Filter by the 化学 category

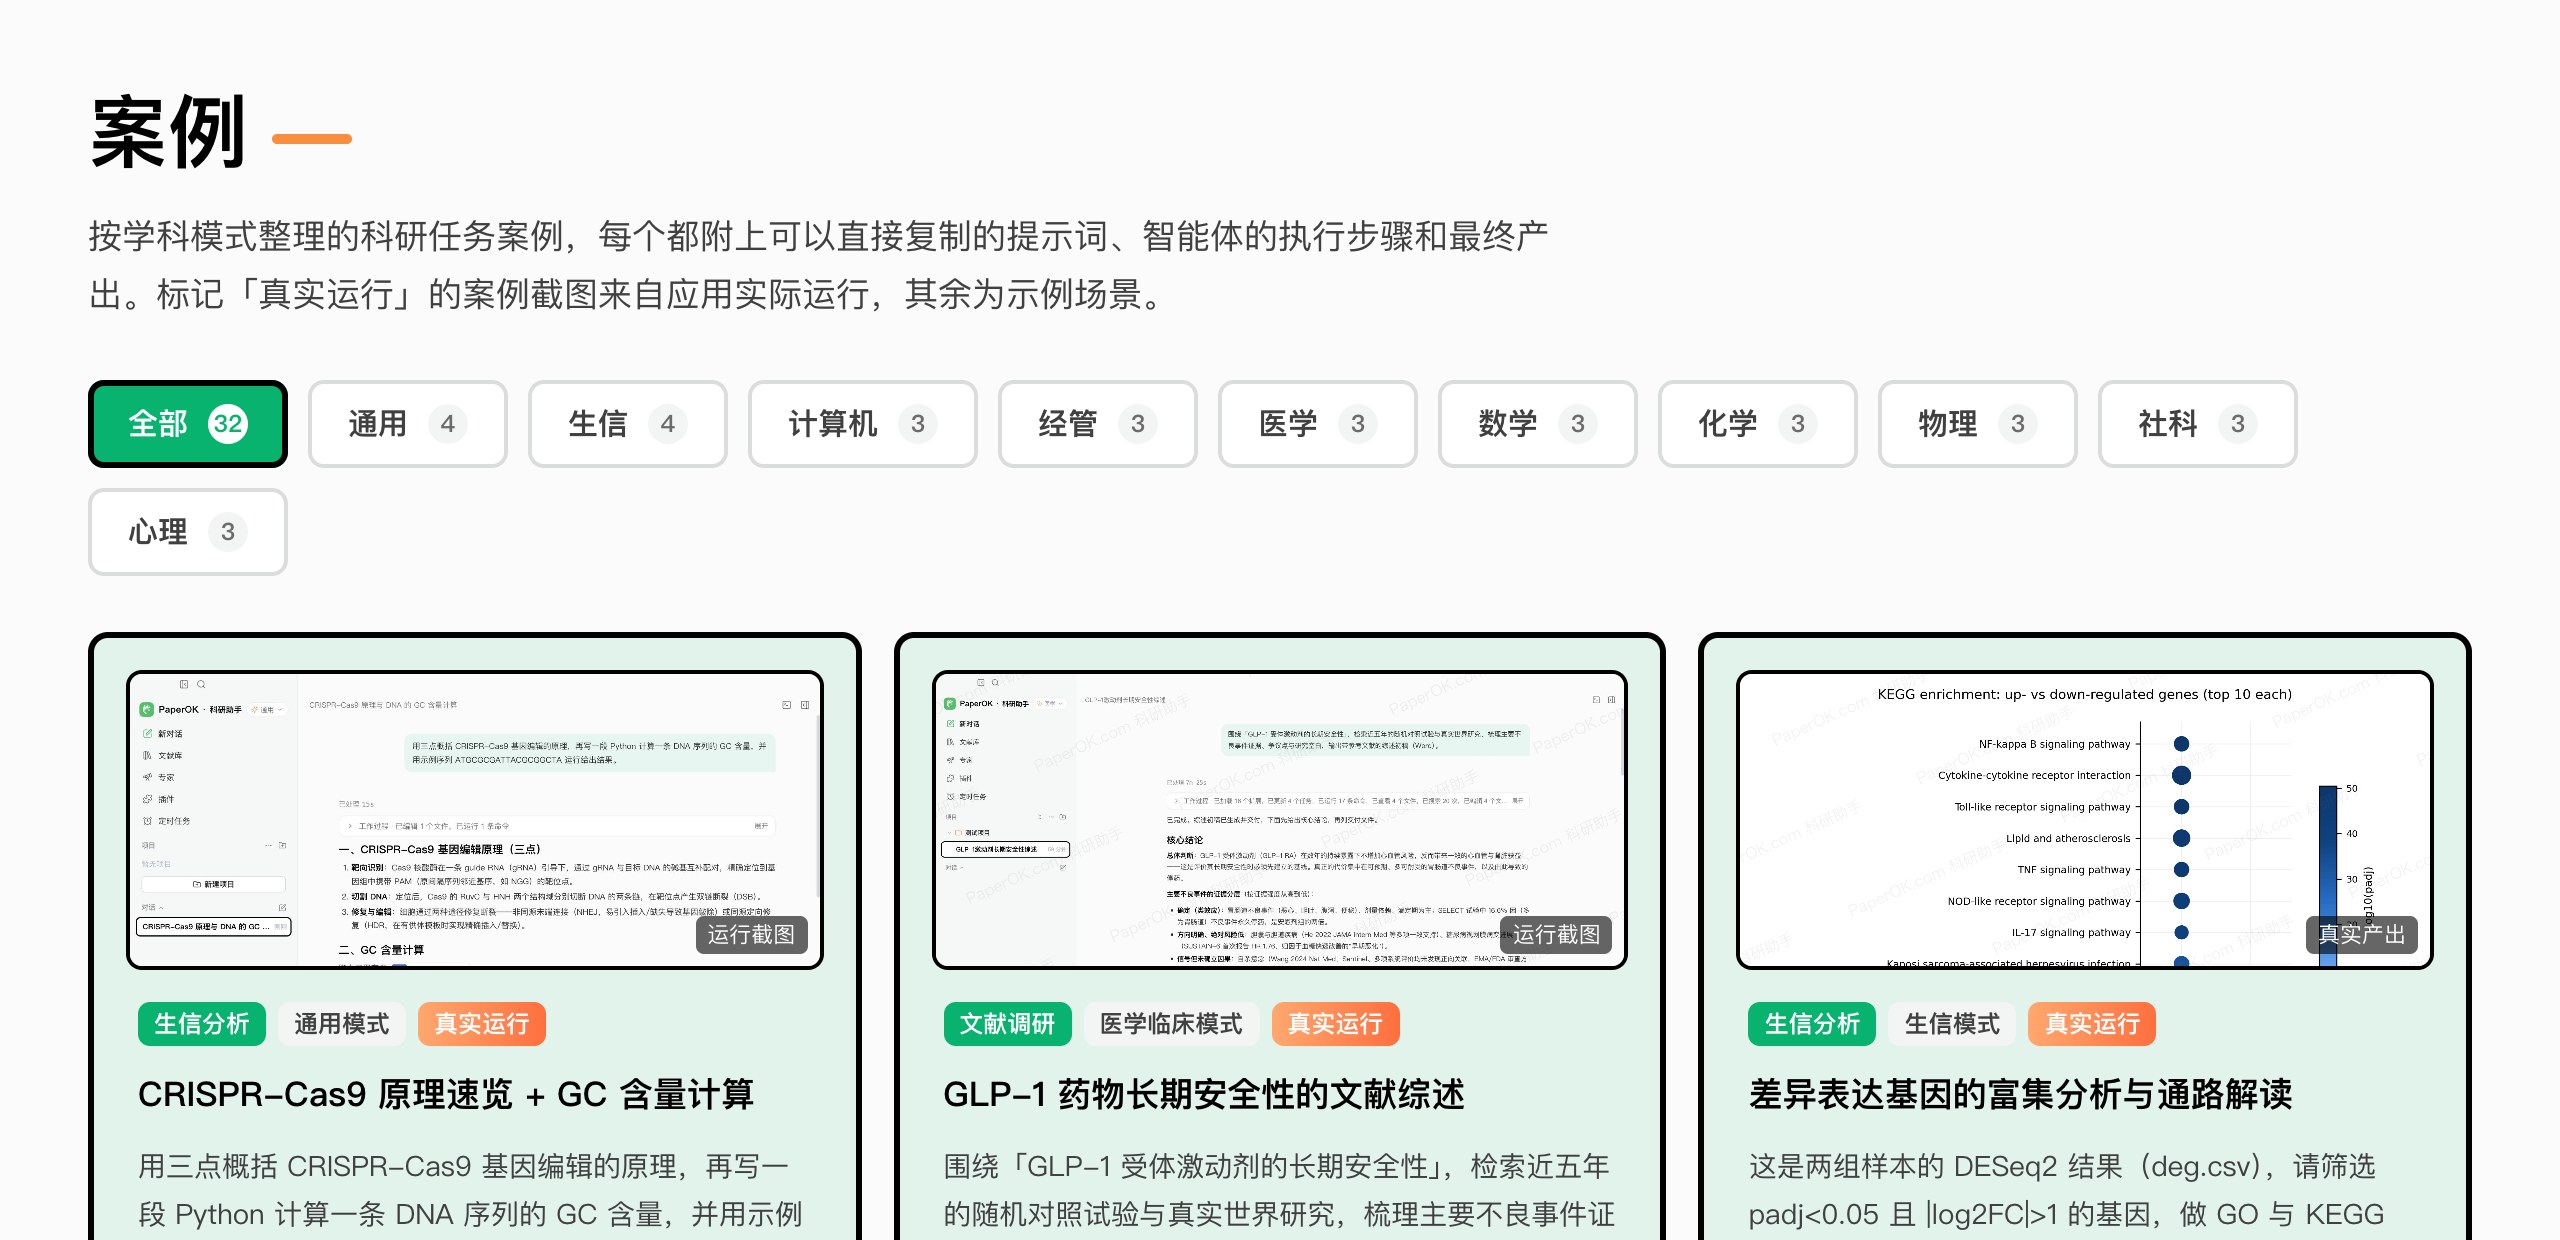tap(1757, 424)
